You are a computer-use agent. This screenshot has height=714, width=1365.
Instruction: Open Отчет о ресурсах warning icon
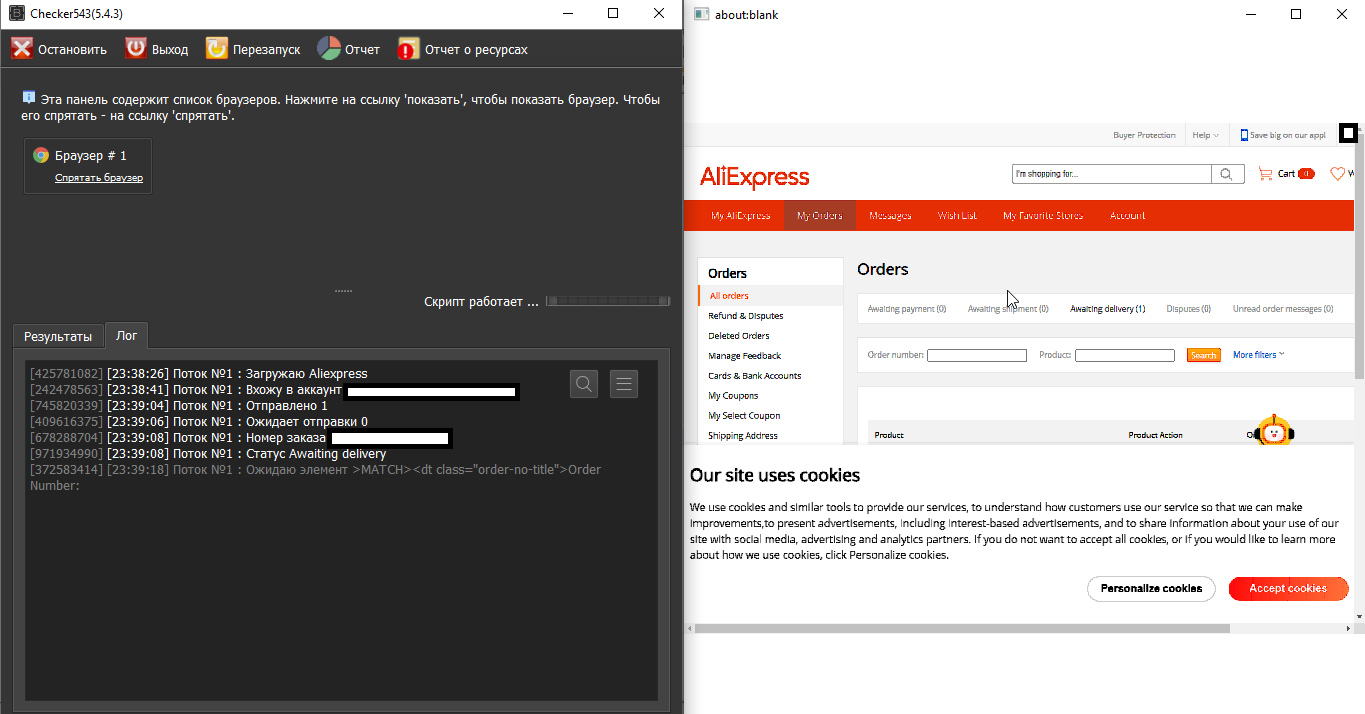pos(408,49)
